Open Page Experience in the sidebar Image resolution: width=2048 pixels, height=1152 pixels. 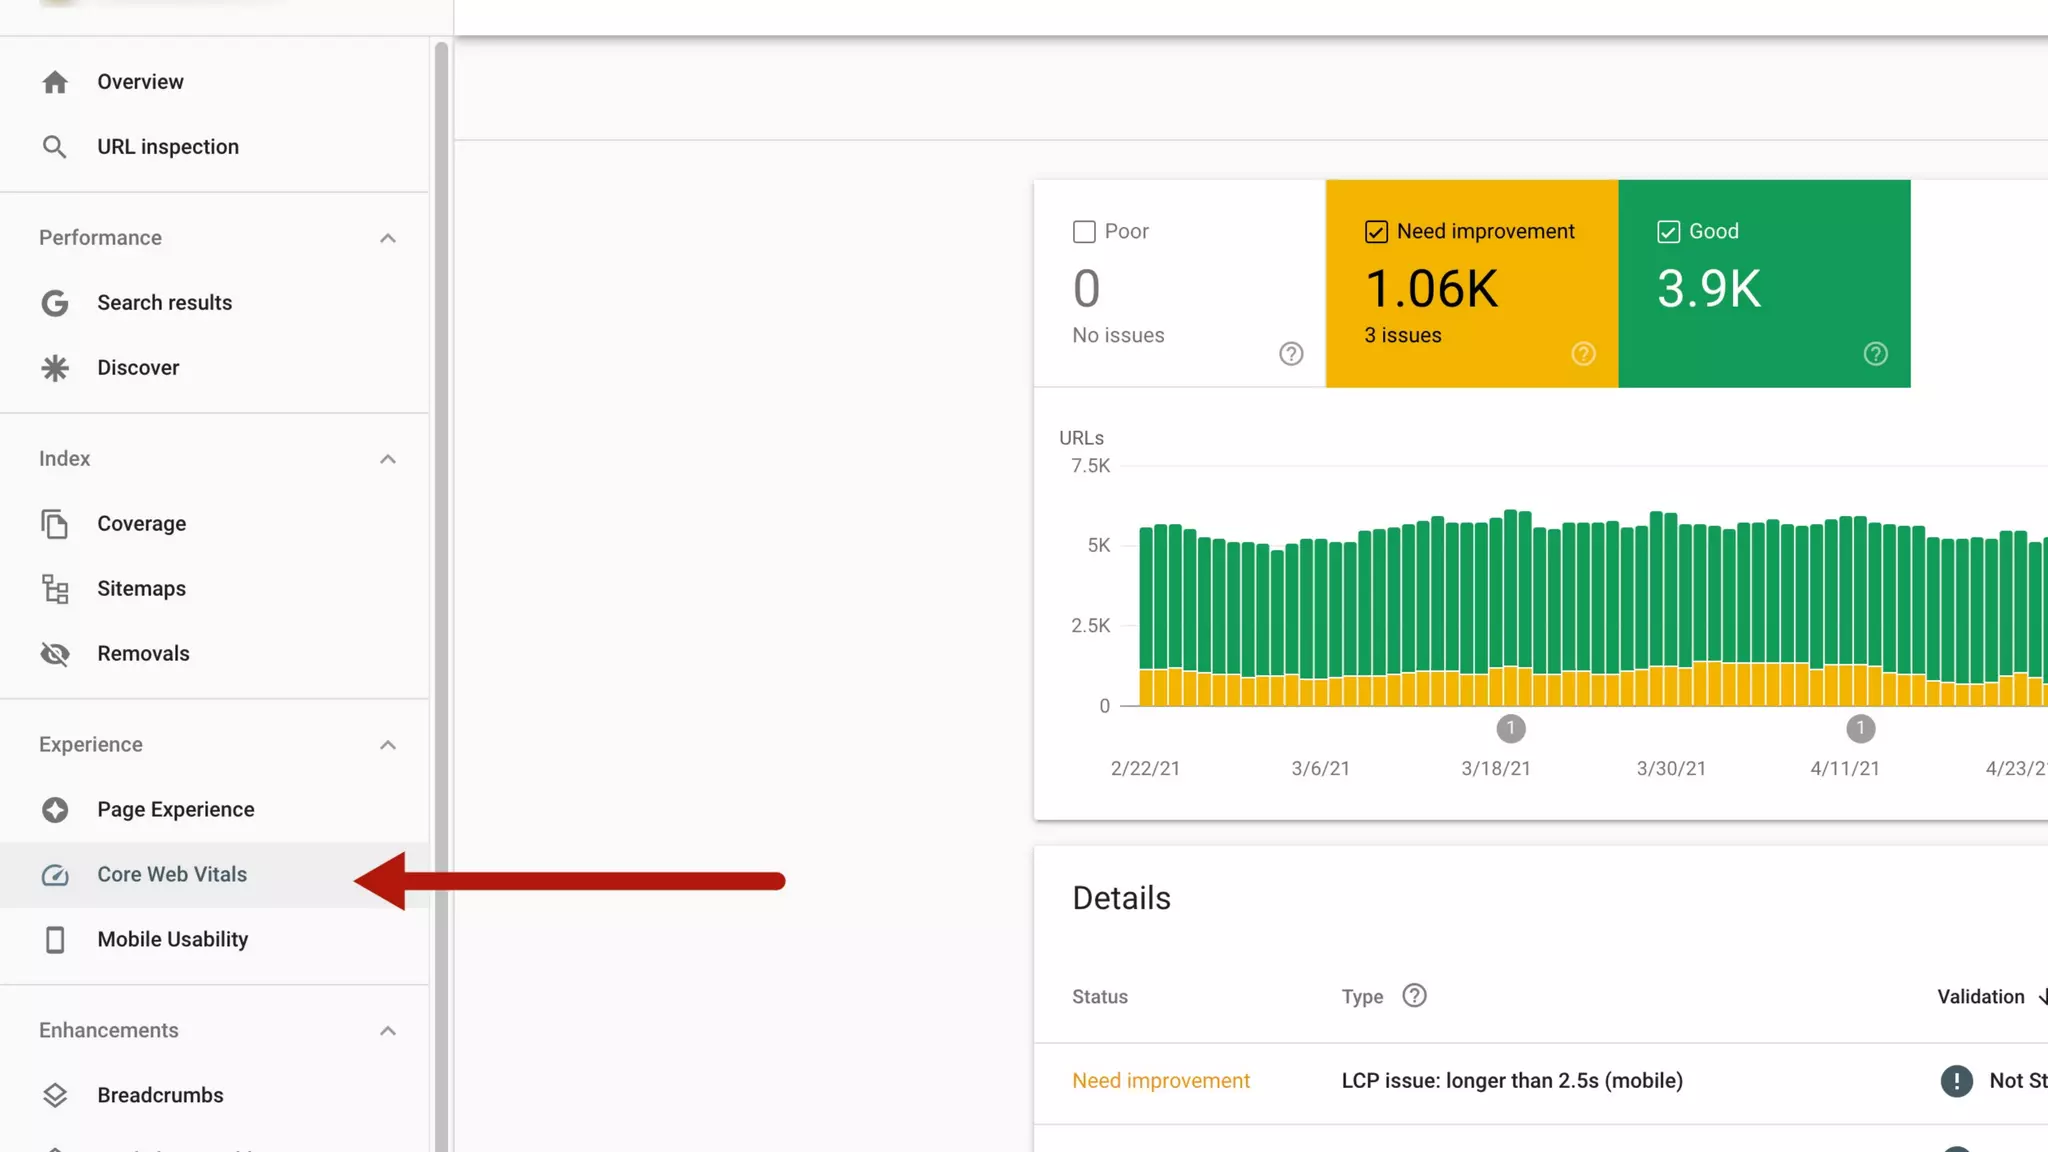[176, 810]
